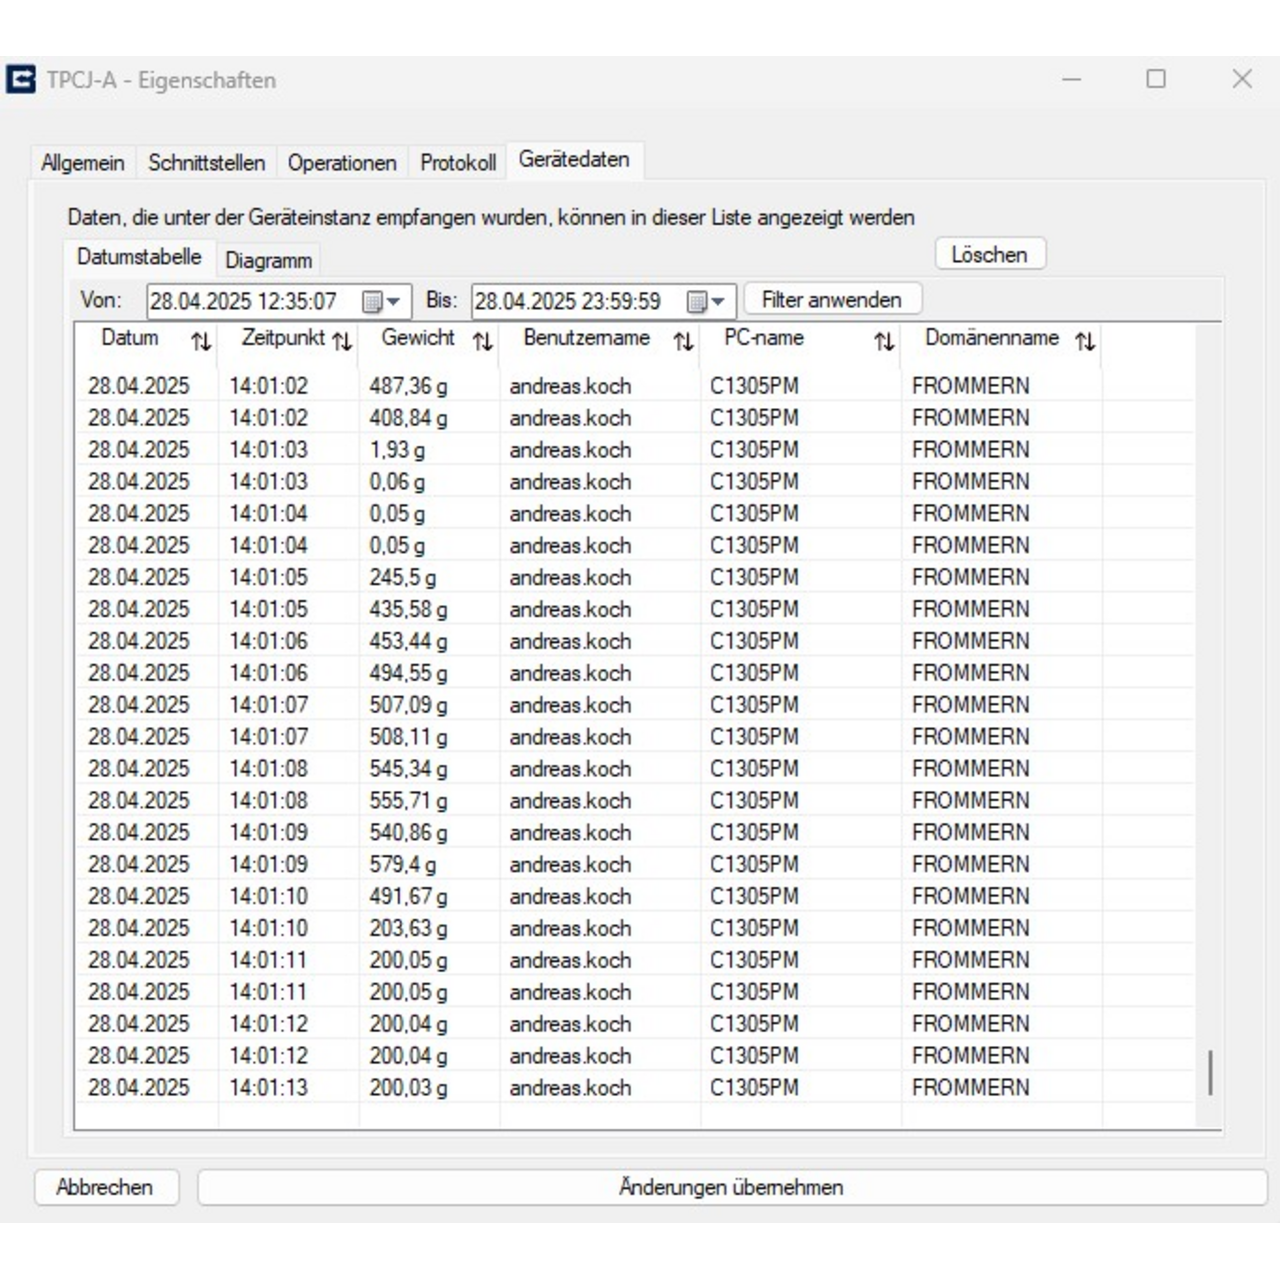Switch to the Allgemein tab
Viewport: 1280px width, 1280px height.
coord(83,162)
